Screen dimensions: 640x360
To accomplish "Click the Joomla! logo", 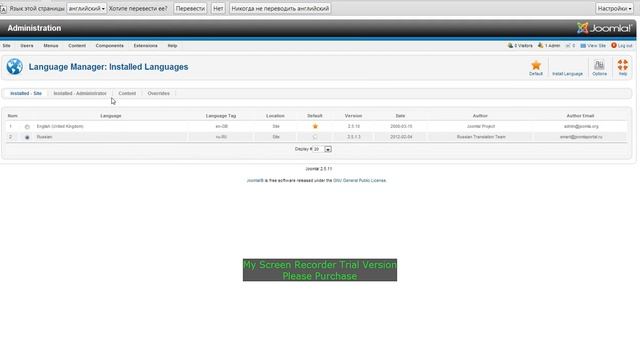I will (x=604, y=28).
